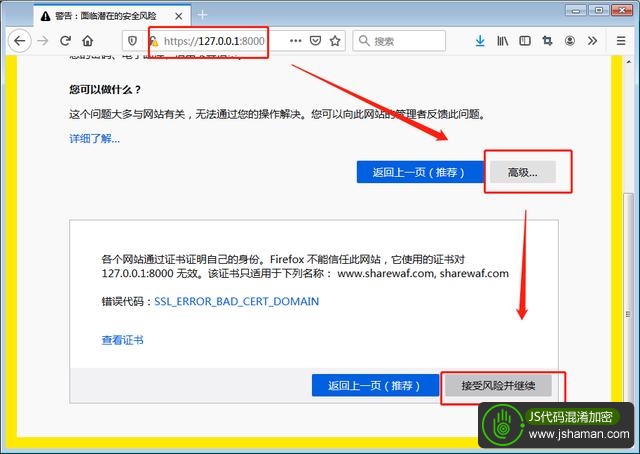The image size is (640, 454).
Task: Click the 高级... advanced button
Action: [x=522, y=172]
